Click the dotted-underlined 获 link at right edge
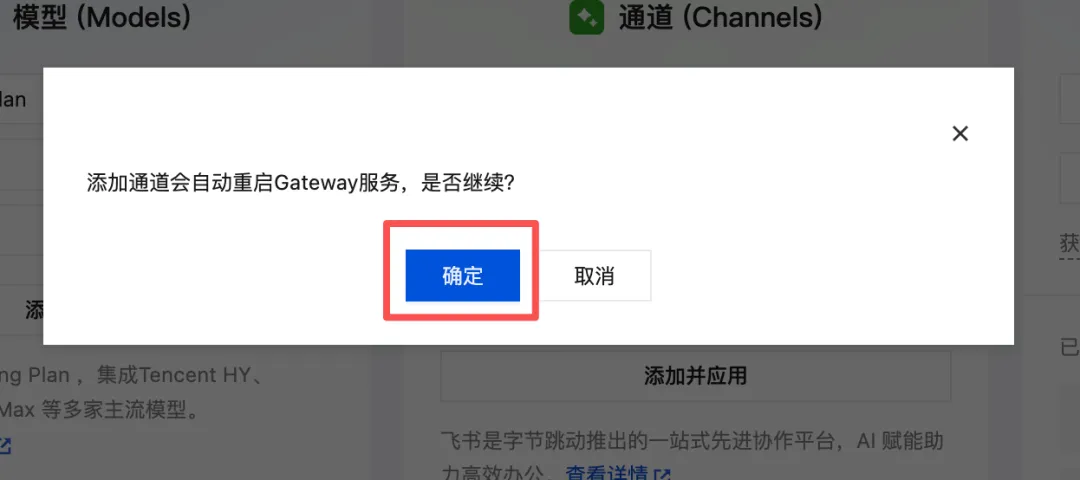 pyautogui.click(x=1070, y=244)
